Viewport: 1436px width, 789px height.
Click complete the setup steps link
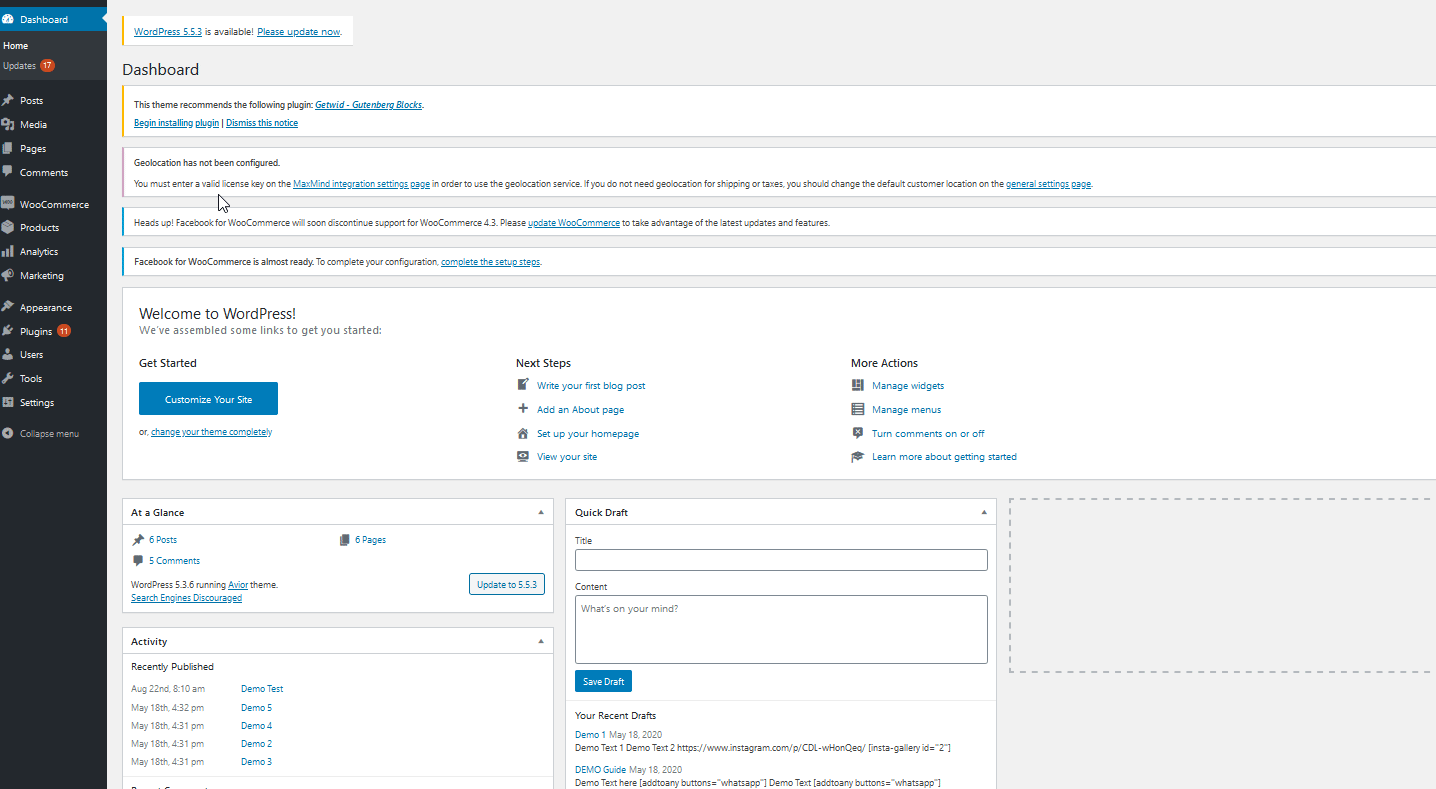(491, 262)
